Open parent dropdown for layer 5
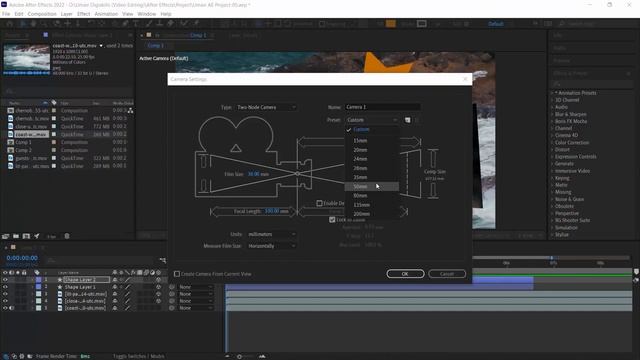Screen dimensions: 640x360 [196, 308]
